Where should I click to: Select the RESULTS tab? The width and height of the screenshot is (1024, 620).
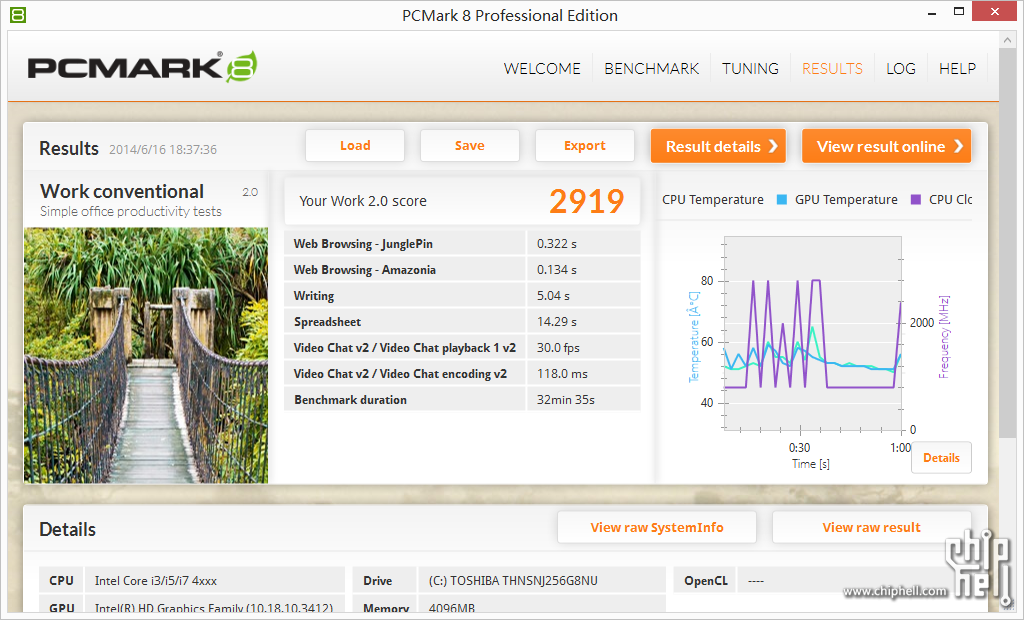pos(832,69)
